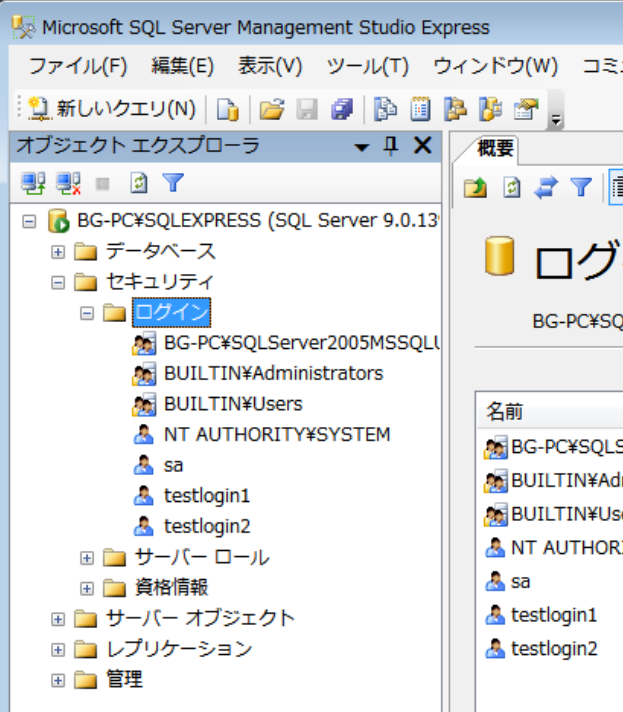The image size is (623, 712).
Task: Click the Filter funnel in Object Explorer toolbar
Action: [x=173, y=183]
